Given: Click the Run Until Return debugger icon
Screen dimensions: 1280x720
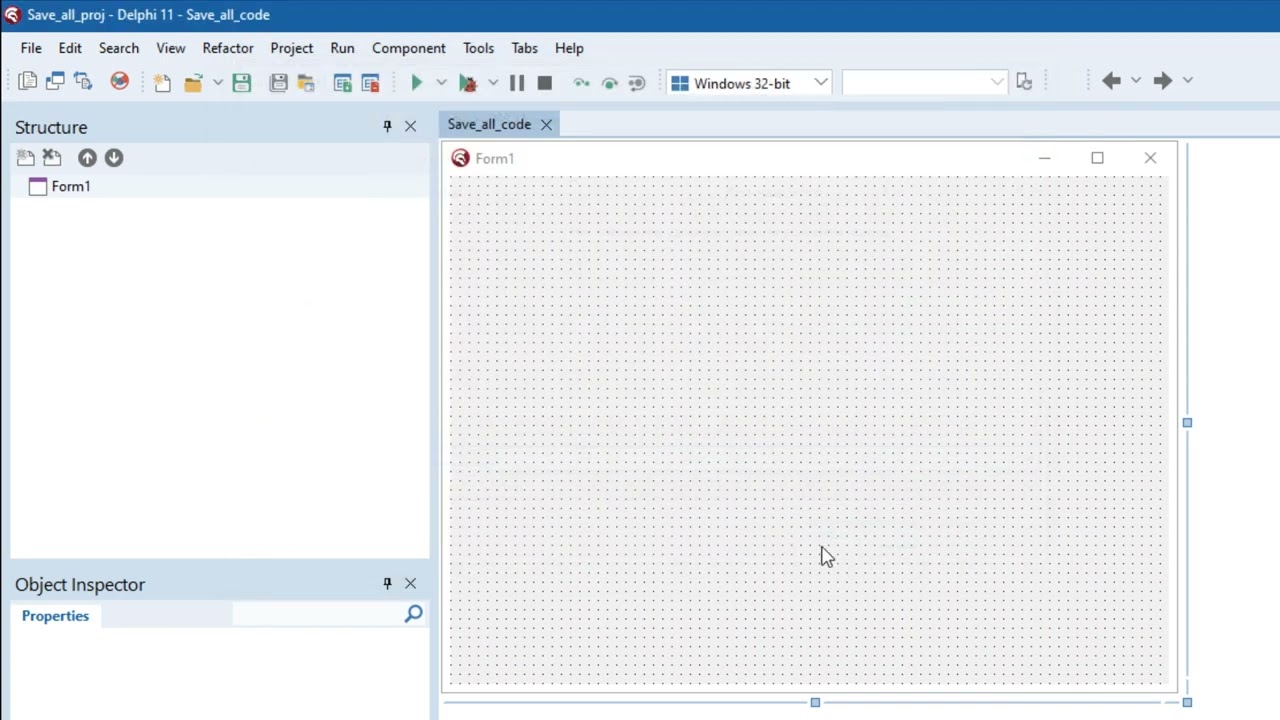Looking at the screenshot, I should pos(637,83).
